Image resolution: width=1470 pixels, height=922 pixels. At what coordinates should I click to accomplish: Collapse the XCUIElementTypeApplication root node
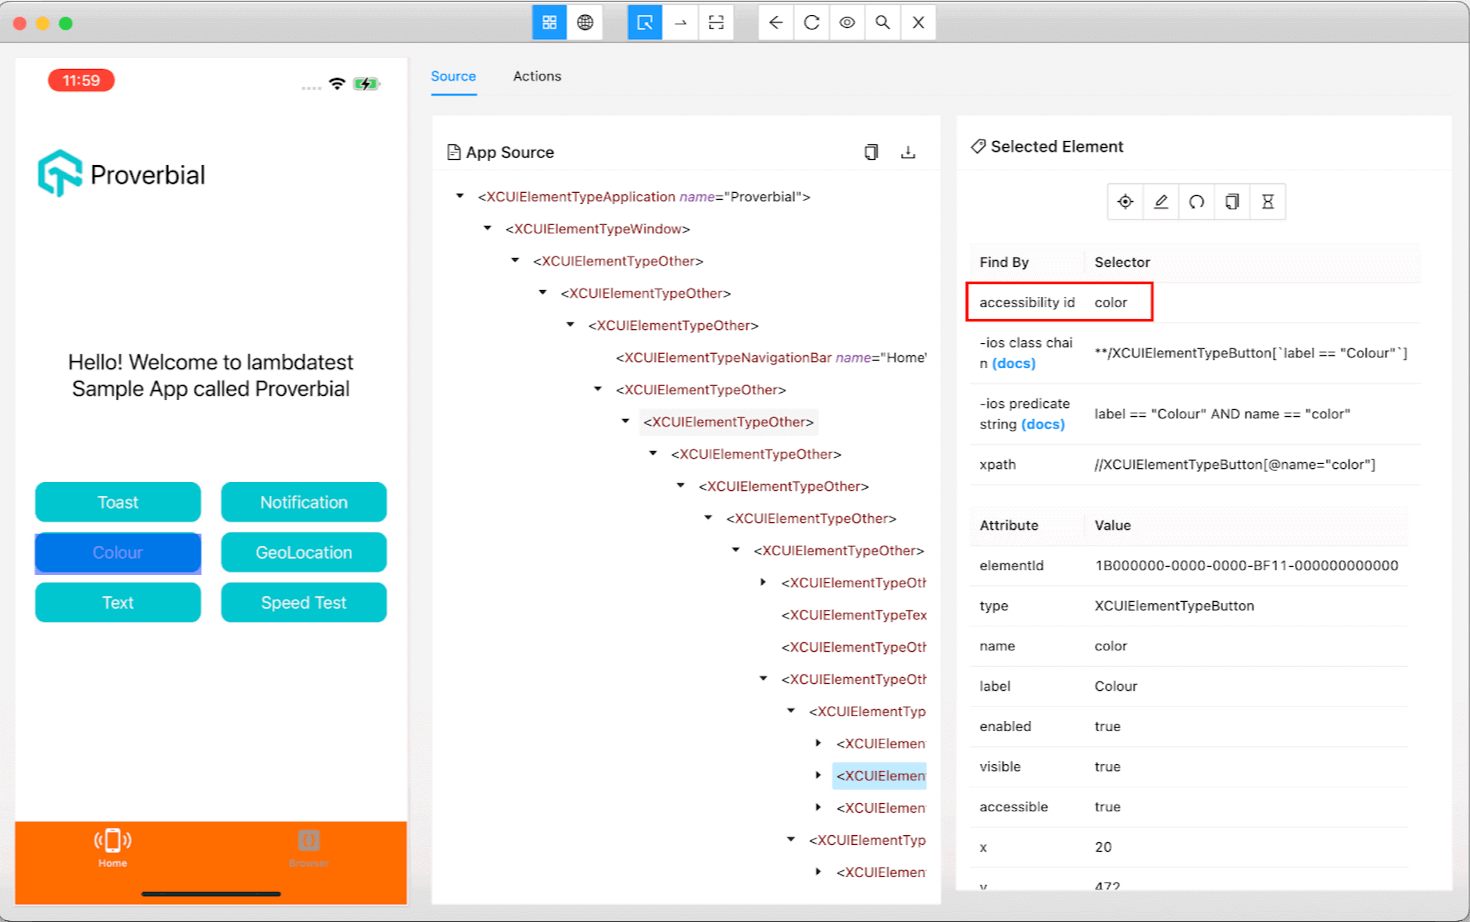(460, 195)
